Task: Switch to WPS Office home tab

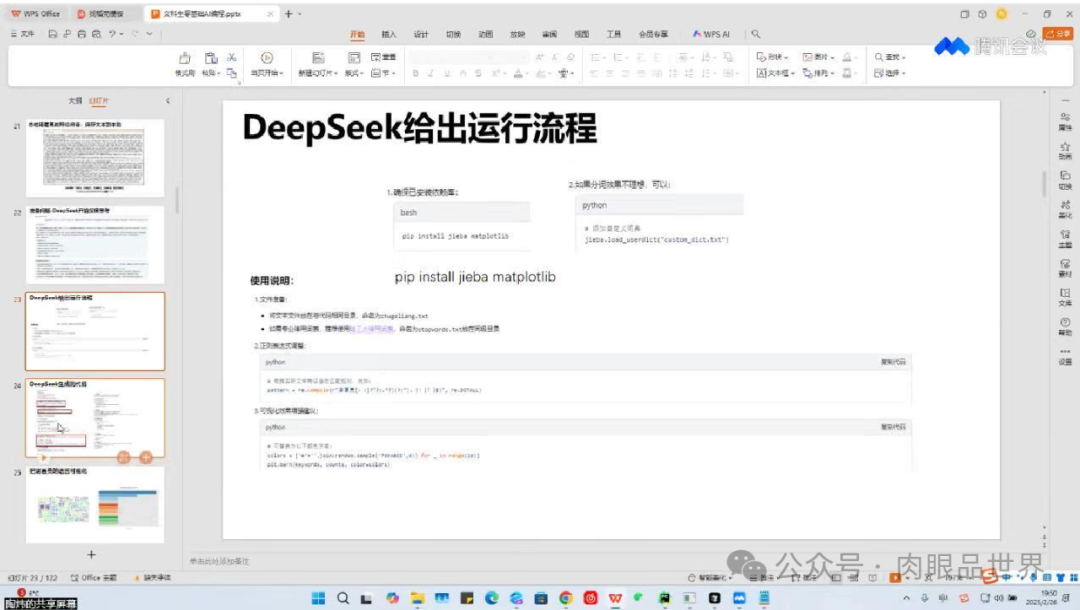Action: pos(35,14)
